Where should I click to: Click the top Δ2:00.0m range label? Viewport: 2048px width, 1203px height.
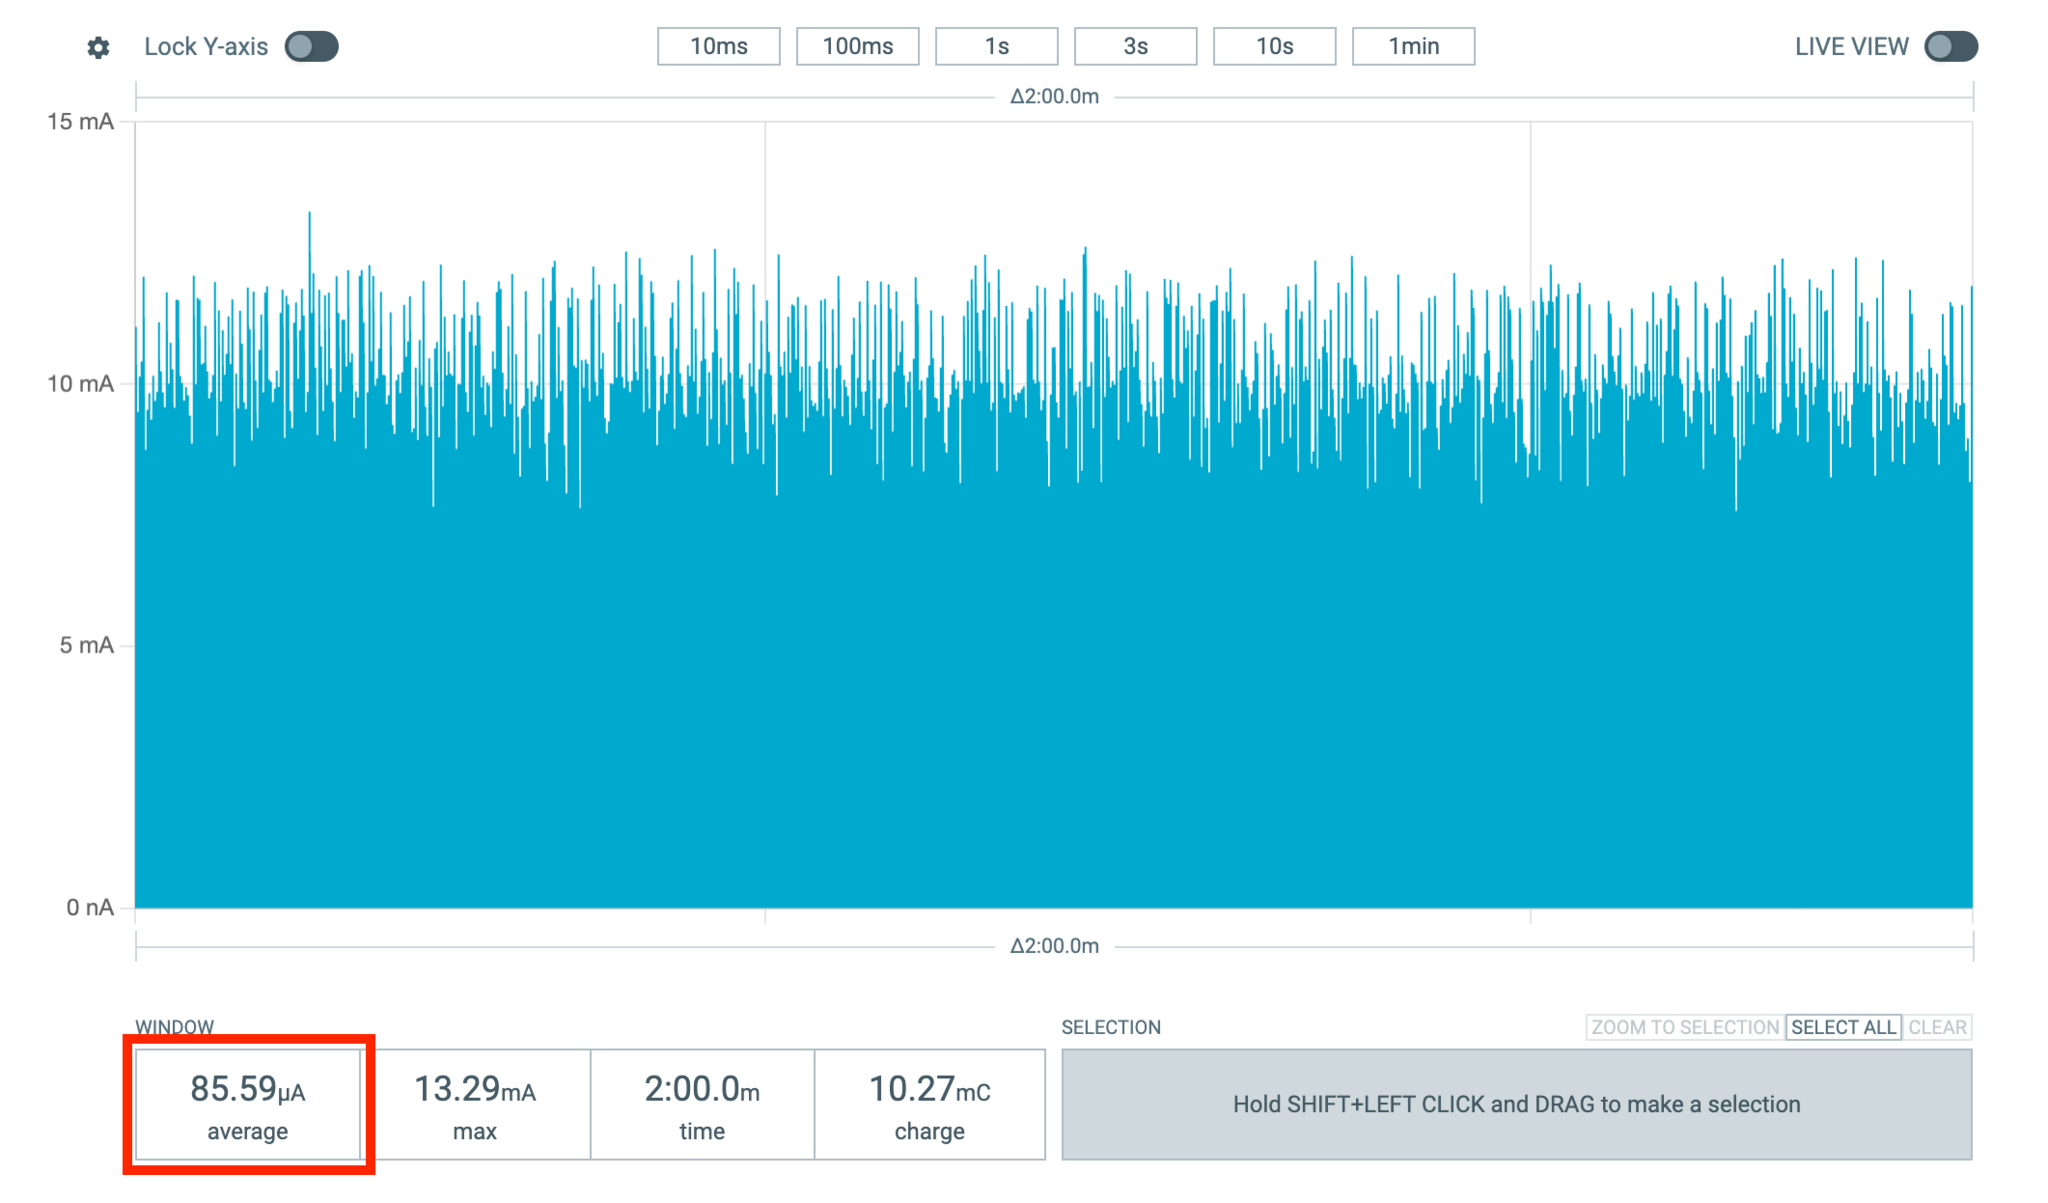coord(1055,97)
